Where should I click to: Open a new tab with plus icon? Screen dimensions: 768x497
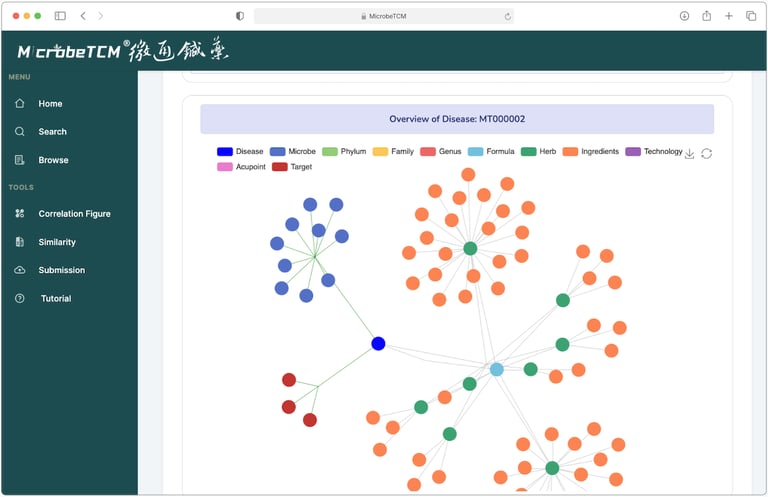(x=729, y=16)
